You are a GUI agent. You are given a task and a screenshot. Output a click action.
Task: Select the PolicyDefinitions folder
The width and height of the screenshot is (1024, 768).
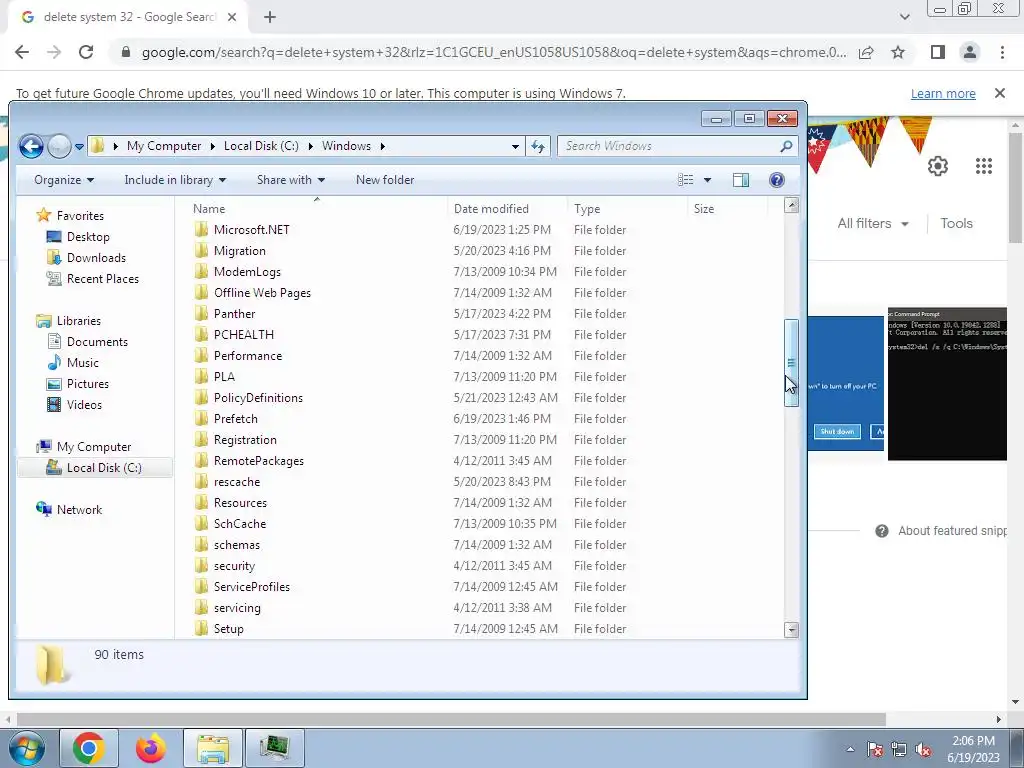pos(258,398)
